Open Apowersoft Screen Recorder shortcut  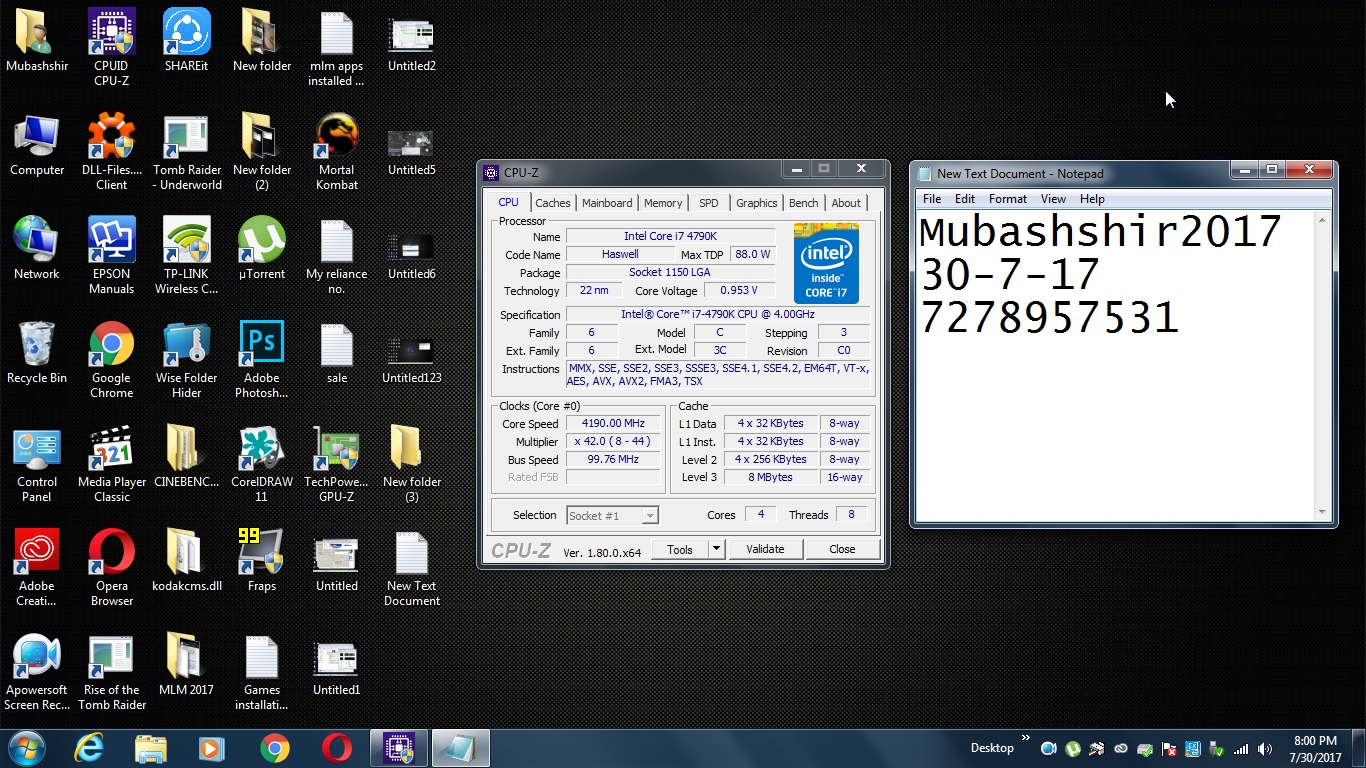[x=37, y=671]
